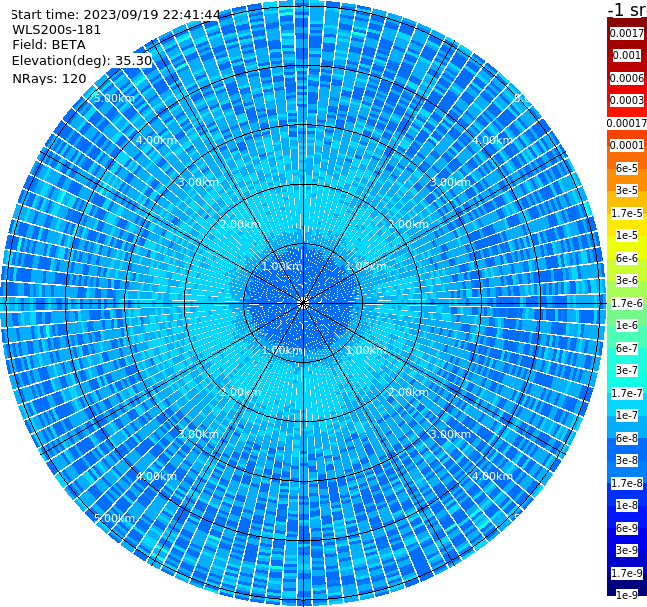Screen dimensions: 647x607
Task: Click the 3.00km label in lower-right quadrant
Action: coord(450,434)
